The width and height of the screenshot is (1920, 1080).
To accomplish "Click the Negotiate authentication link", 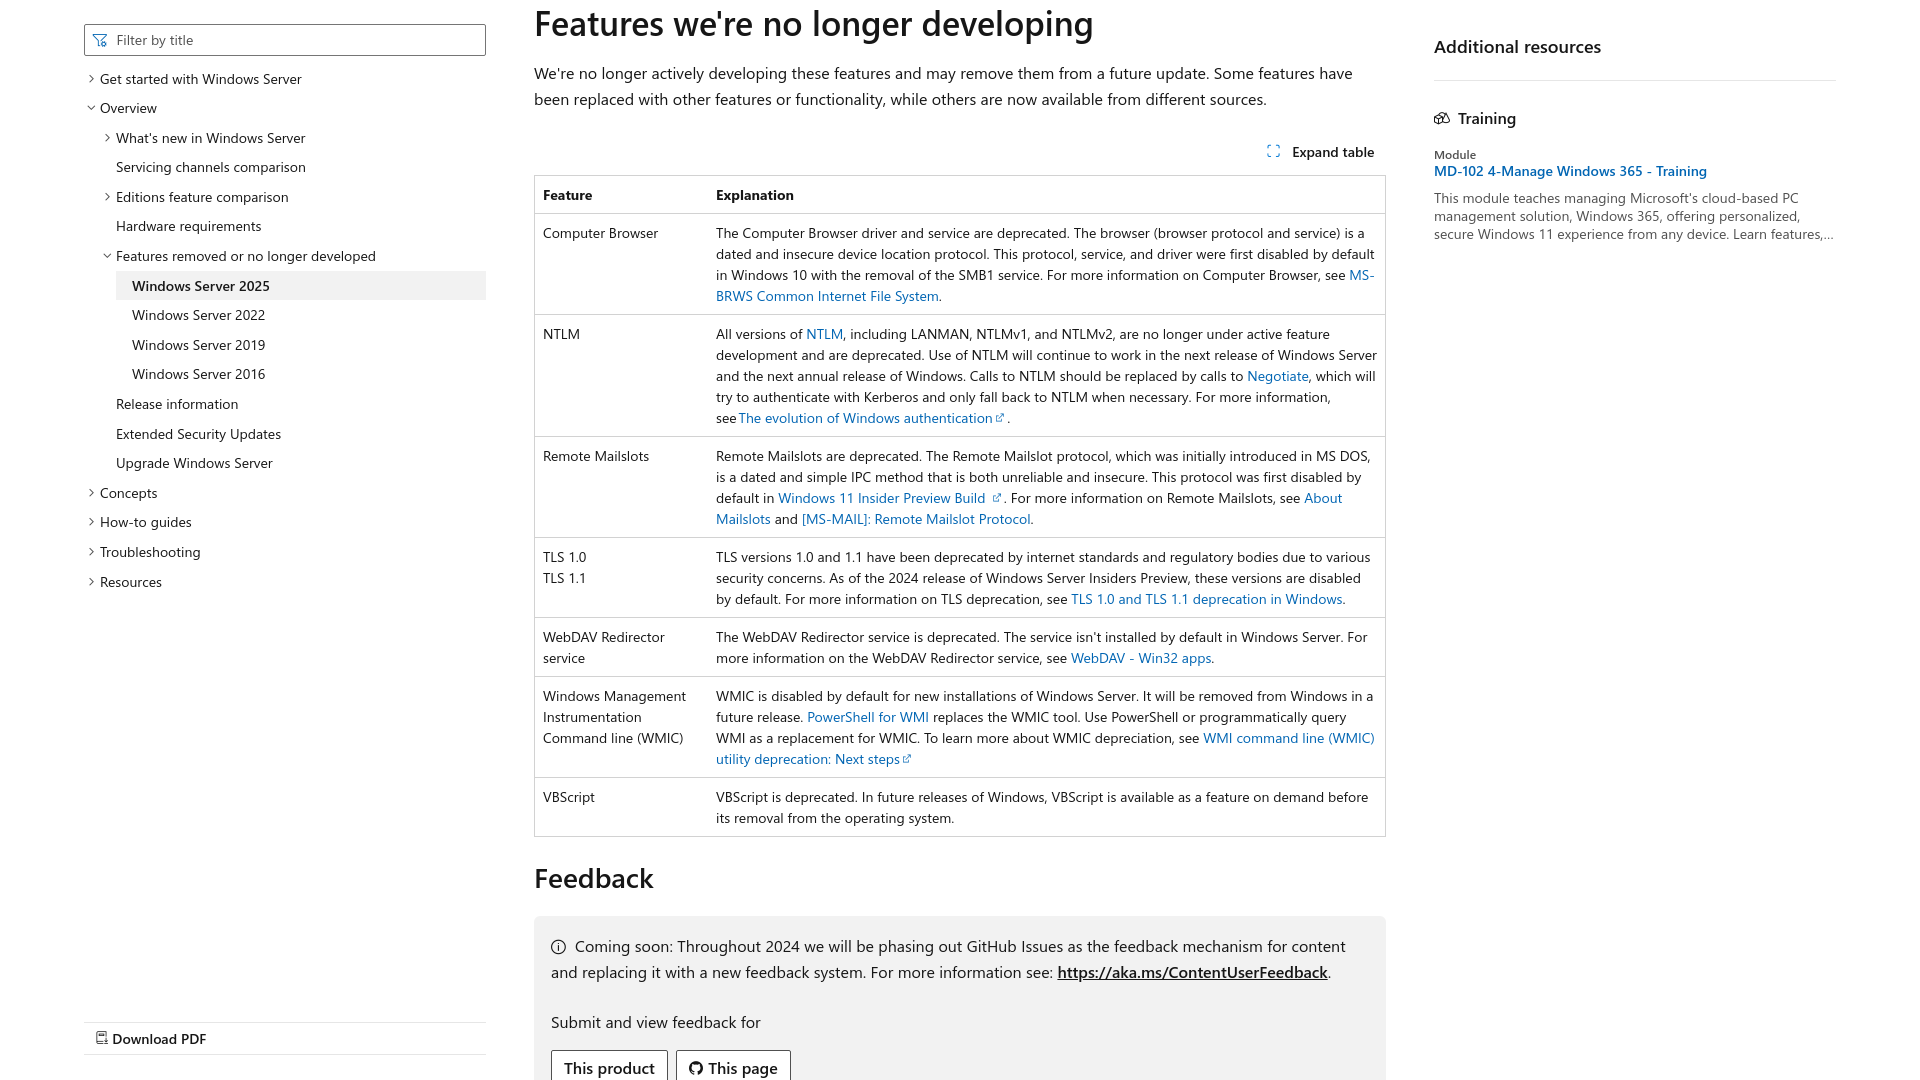I will click(1276, 376).
